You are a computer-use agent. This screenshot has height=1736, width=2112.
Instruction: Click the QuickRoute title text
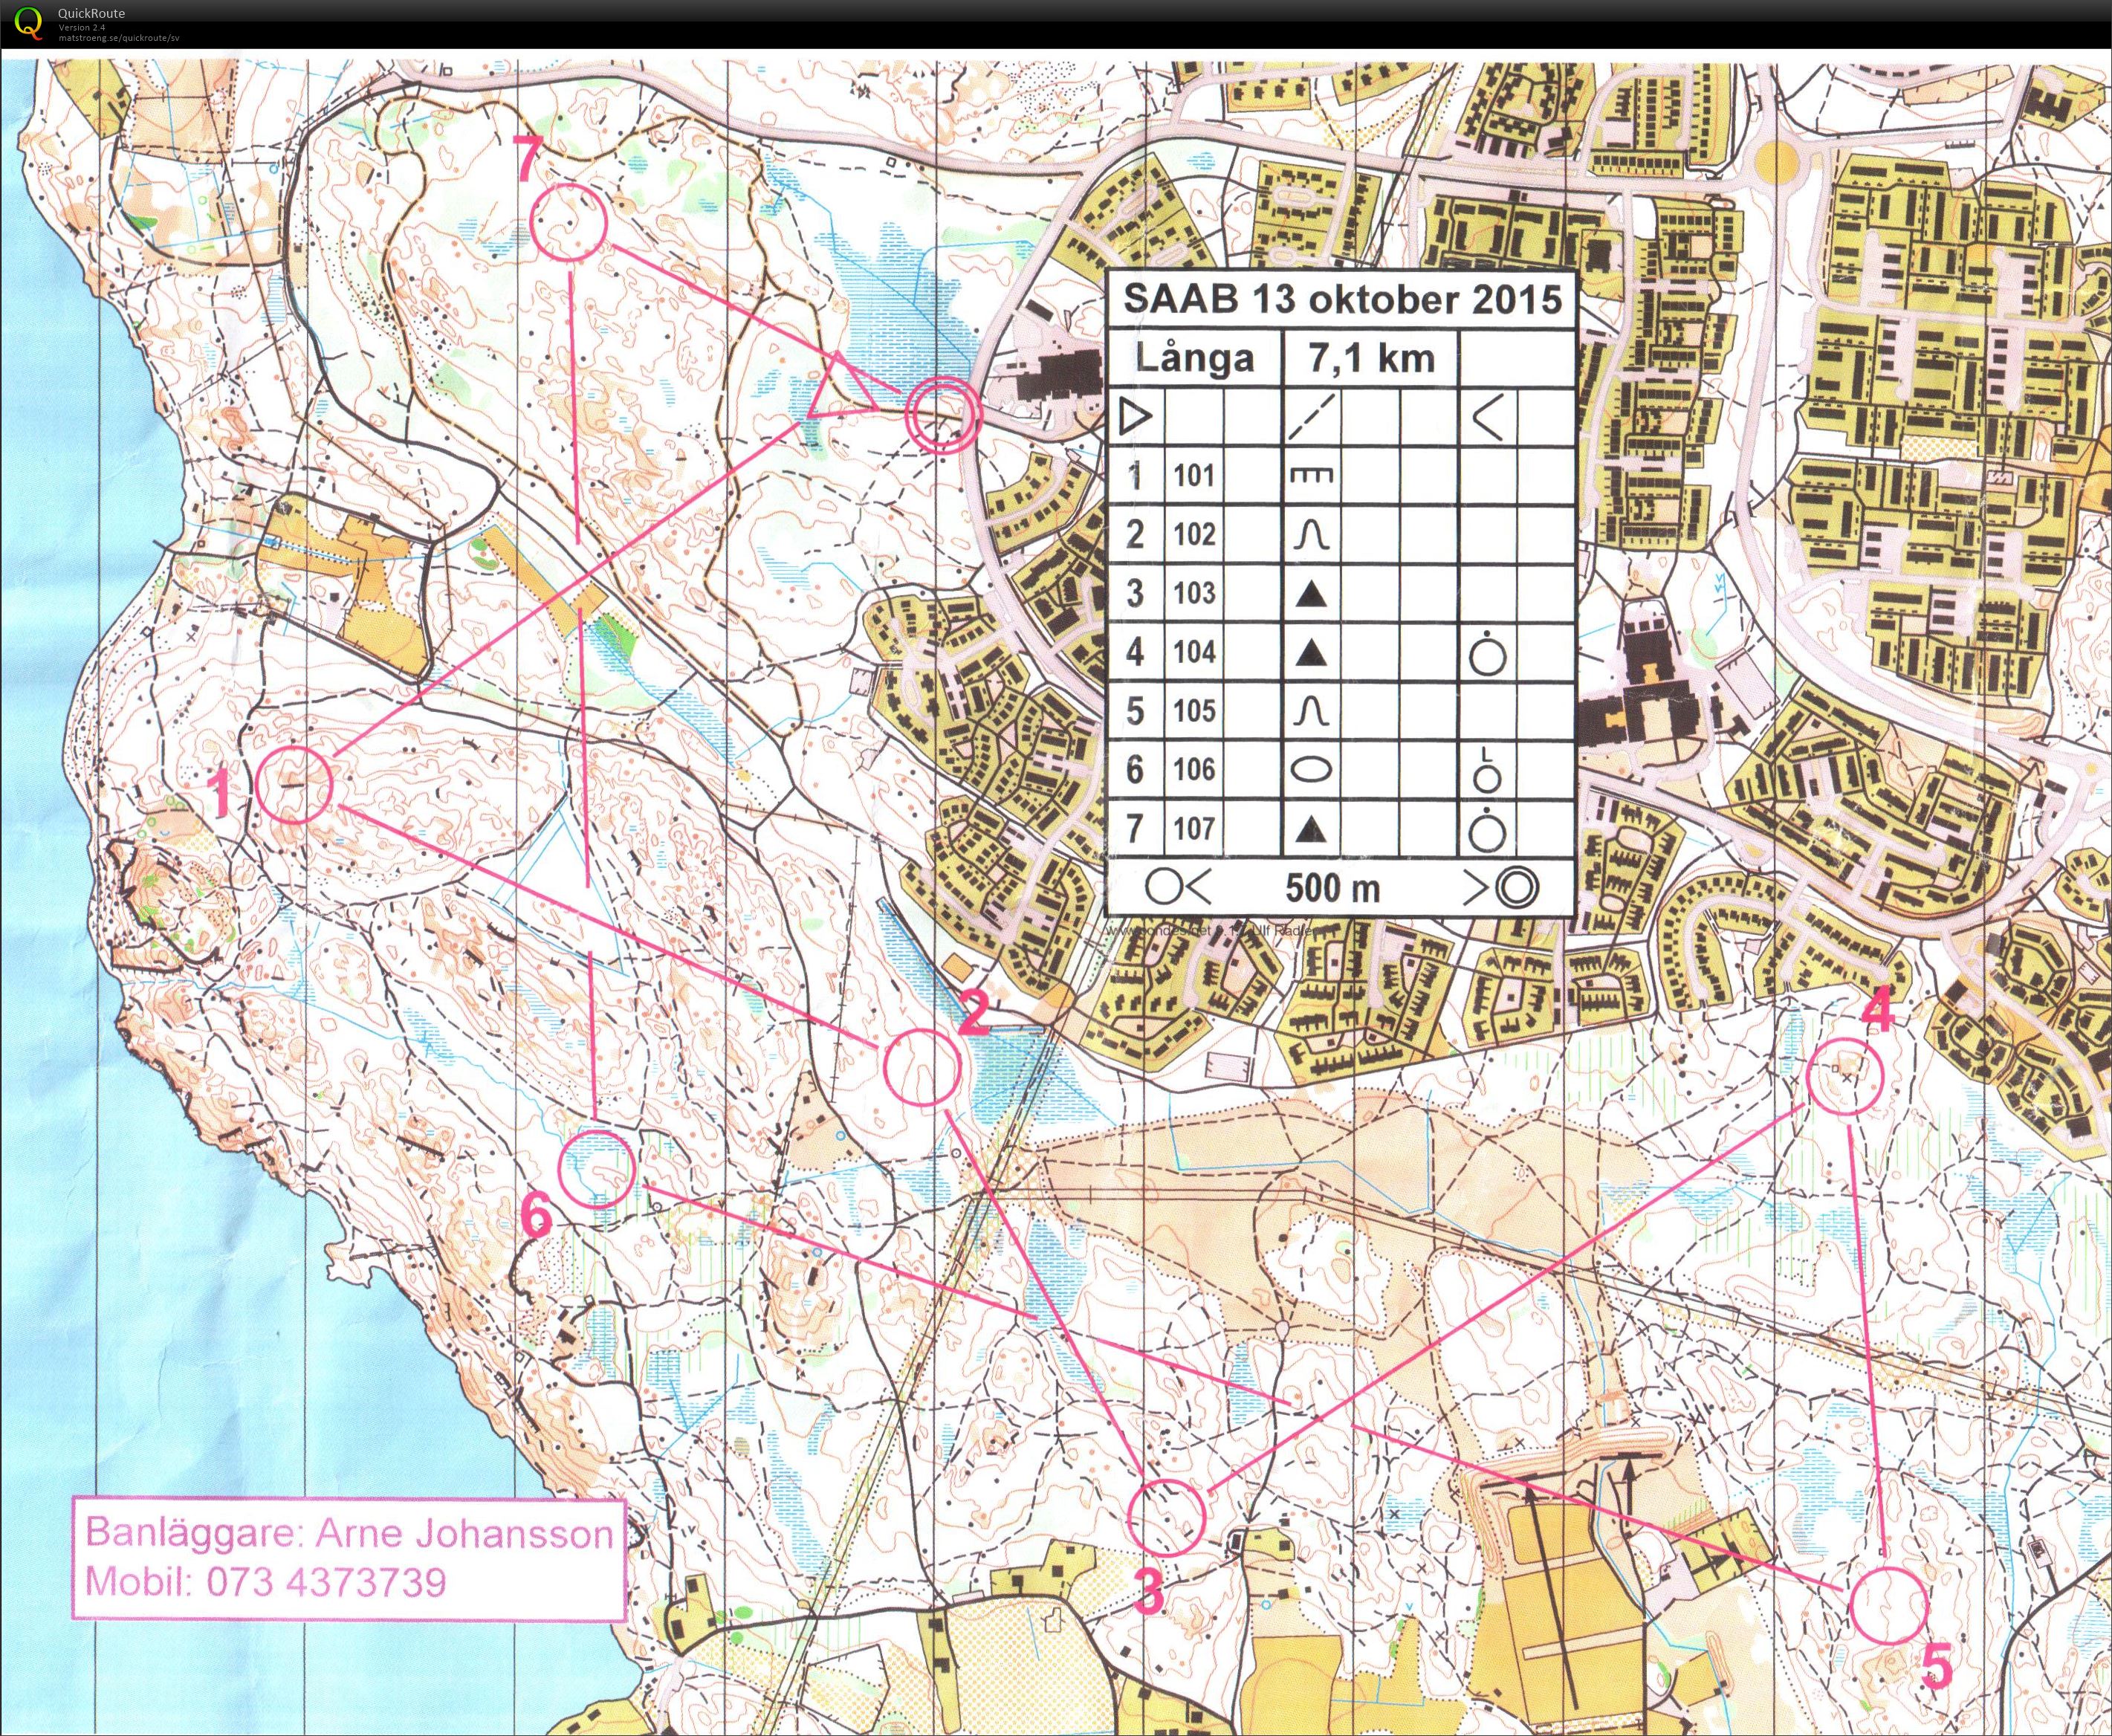click(x=92, y=13)
